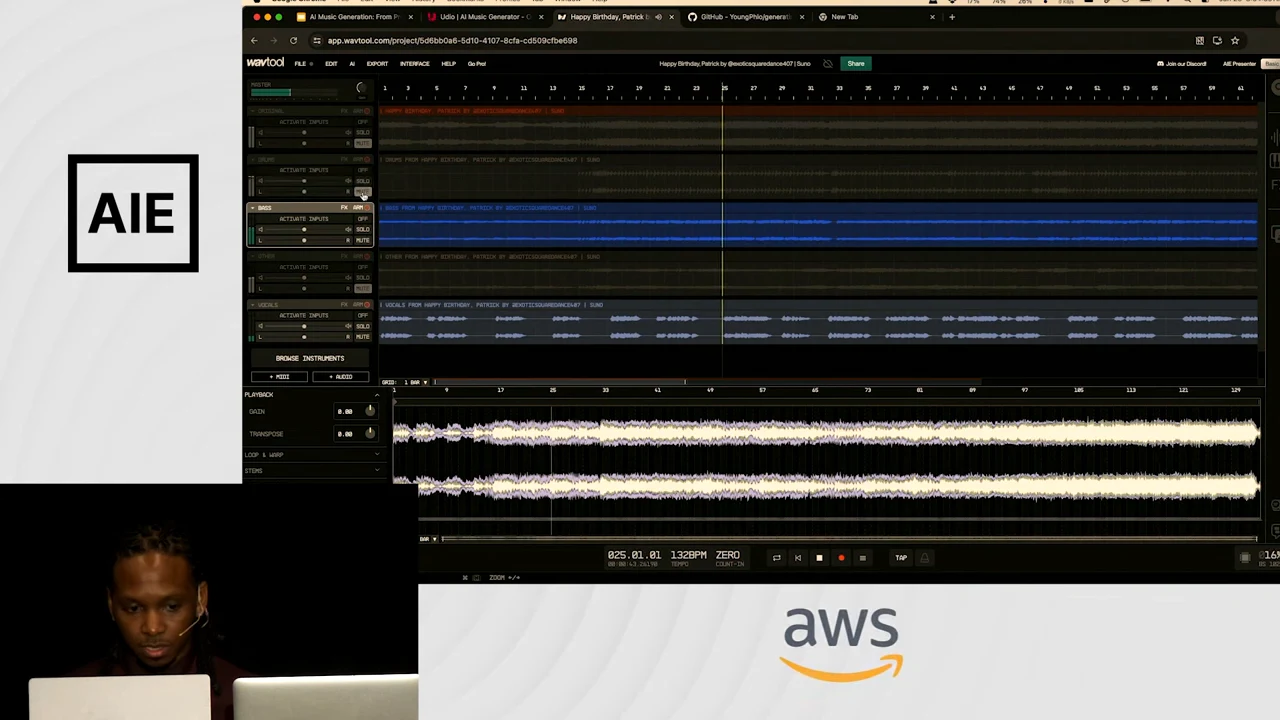Collapse the Drums track header triangle
The width and height of the screenshot is (1280, 720).
(253, 159)
